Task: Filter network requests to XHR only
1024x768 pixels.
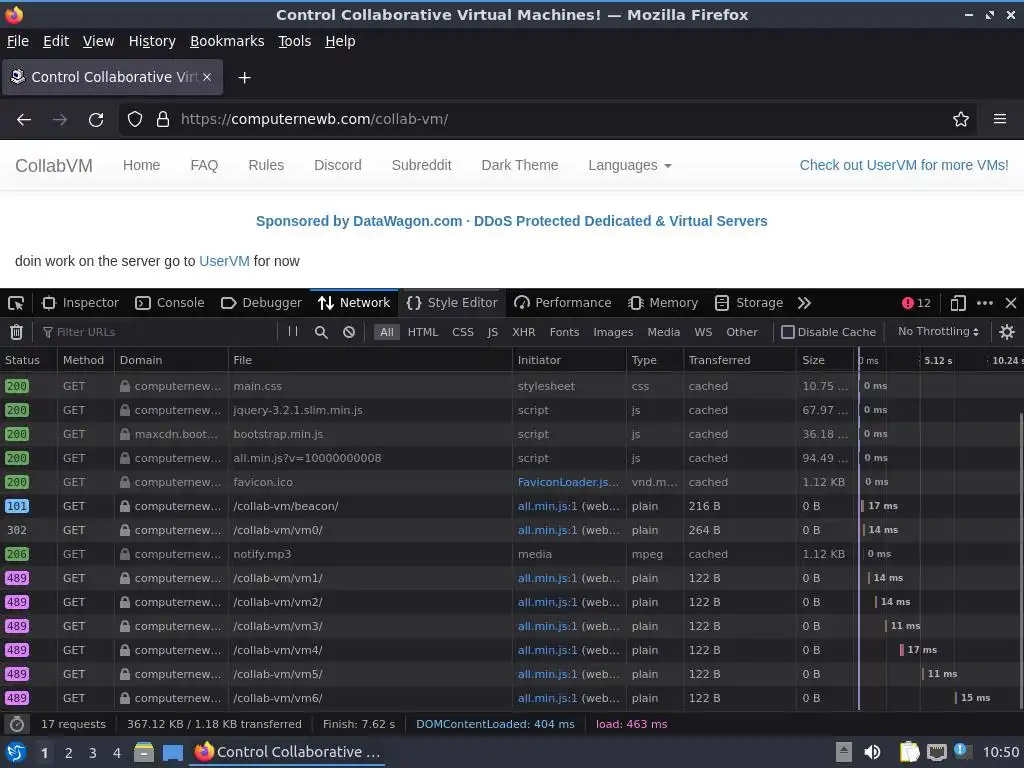Action: pyautogui.click(x=523, y=332)
